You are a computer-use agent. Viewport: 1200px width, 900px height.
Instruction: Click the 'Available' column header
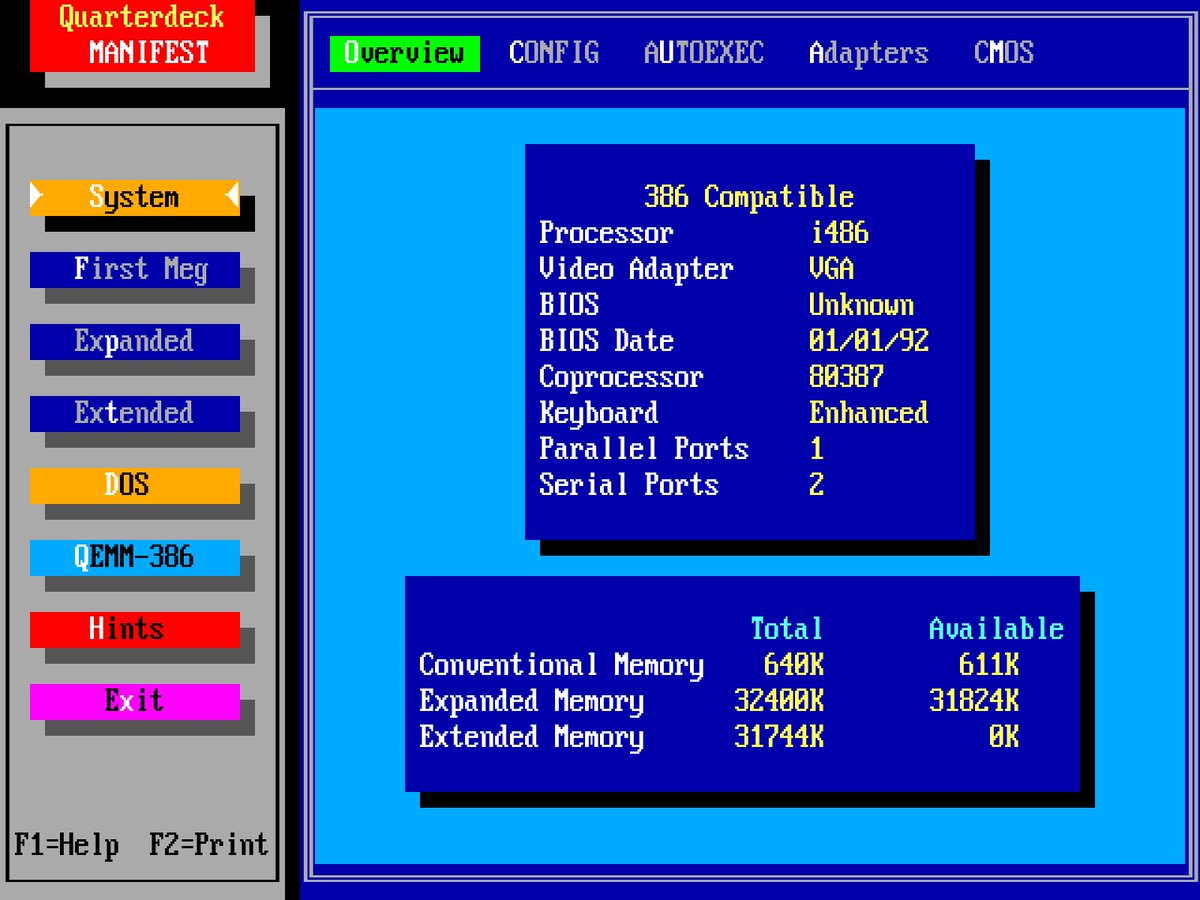[x=997, y=629]
